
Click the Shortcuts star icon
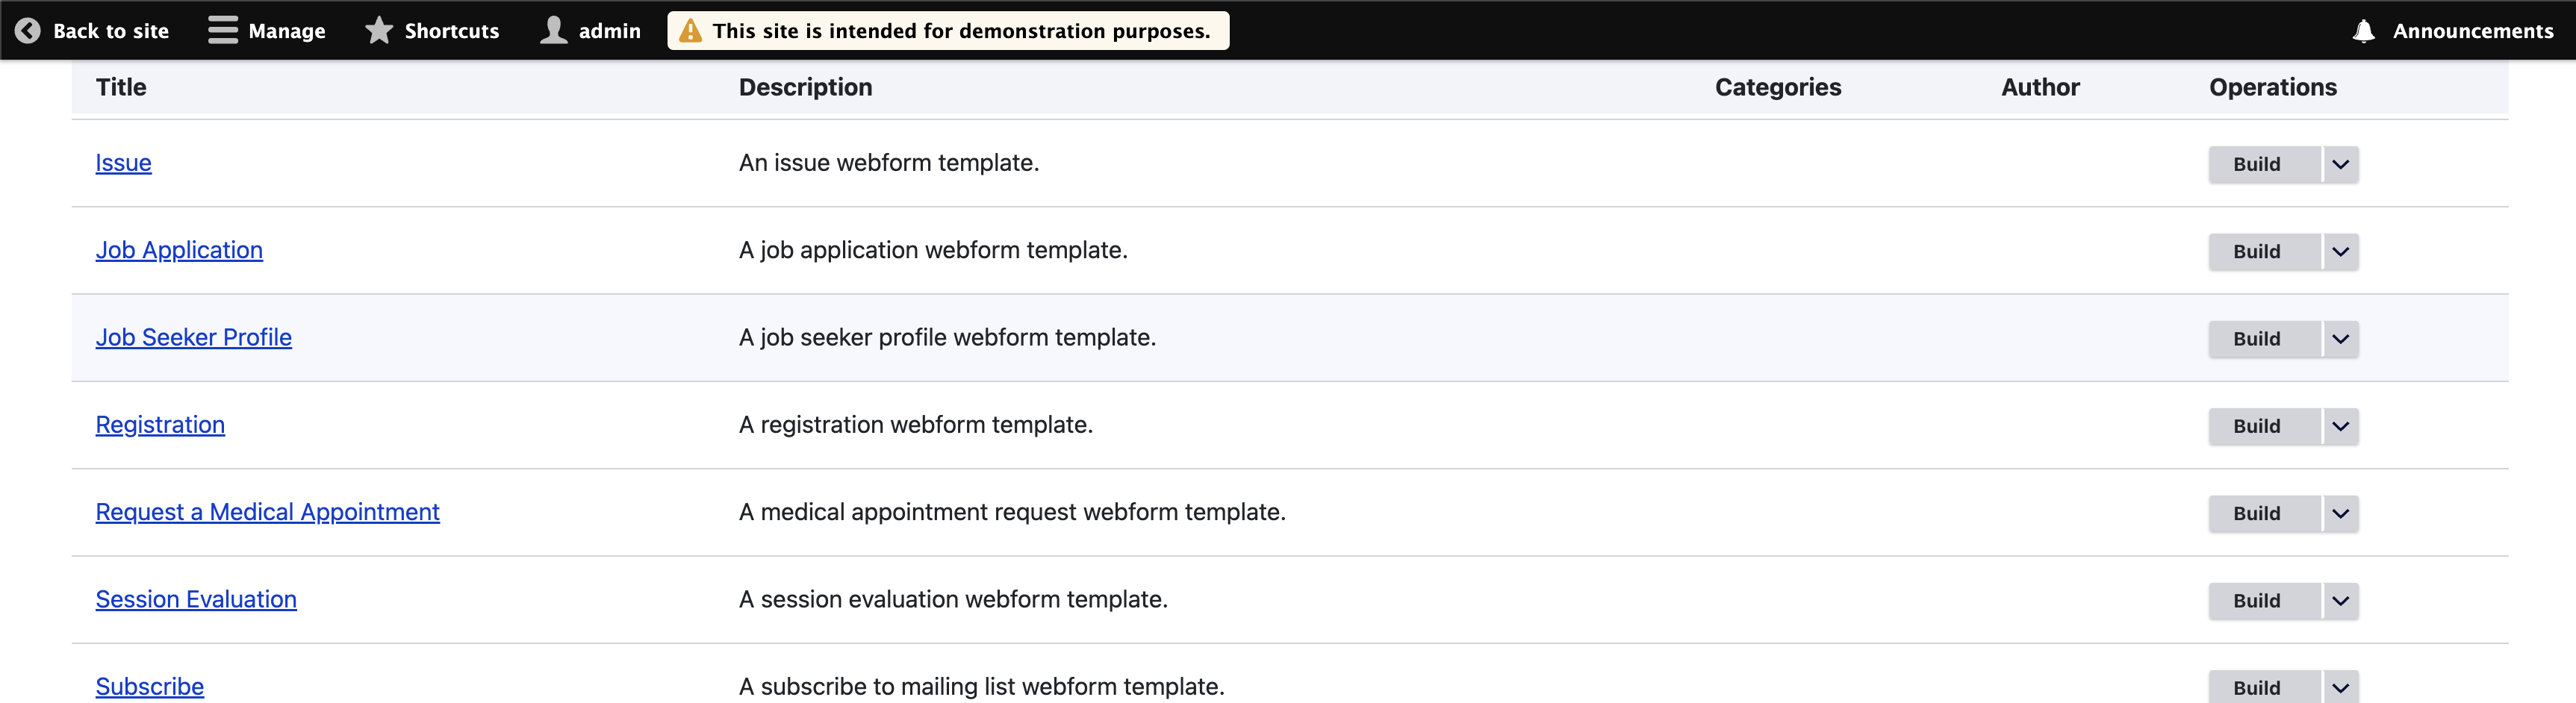point(379,31)
